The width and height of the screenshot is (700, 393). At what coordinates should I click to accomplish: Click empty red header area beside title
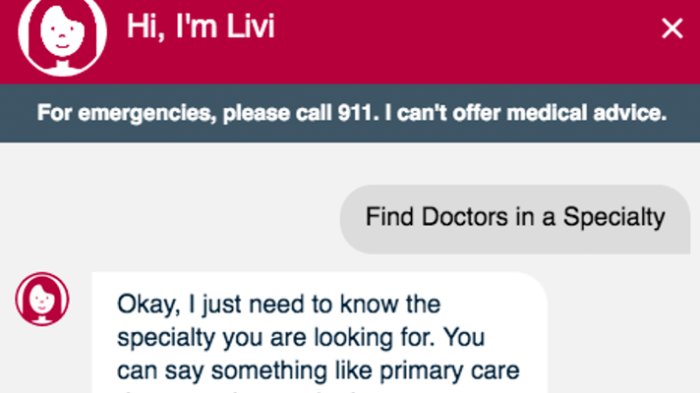point(464,40)
